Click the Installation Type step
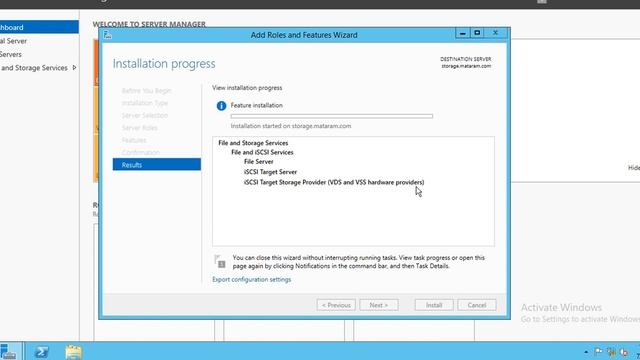640x360 pixels. (x=144, y=103)
